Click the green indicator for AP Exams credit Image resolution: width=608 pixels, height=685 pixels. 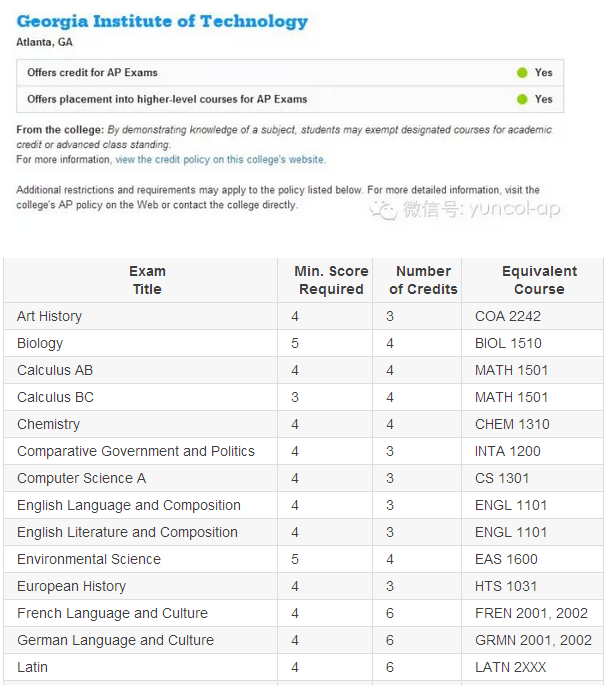pyautogui.click(x=522, y=73)
